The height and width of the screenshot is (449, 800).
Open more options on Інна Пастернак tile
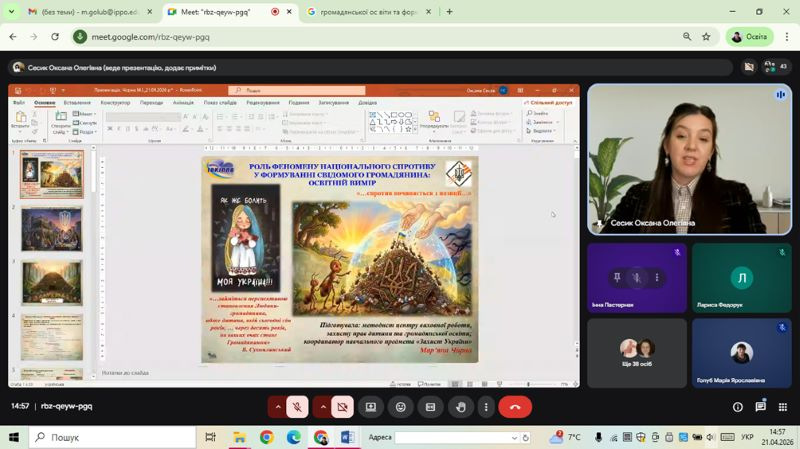[657, 277]
